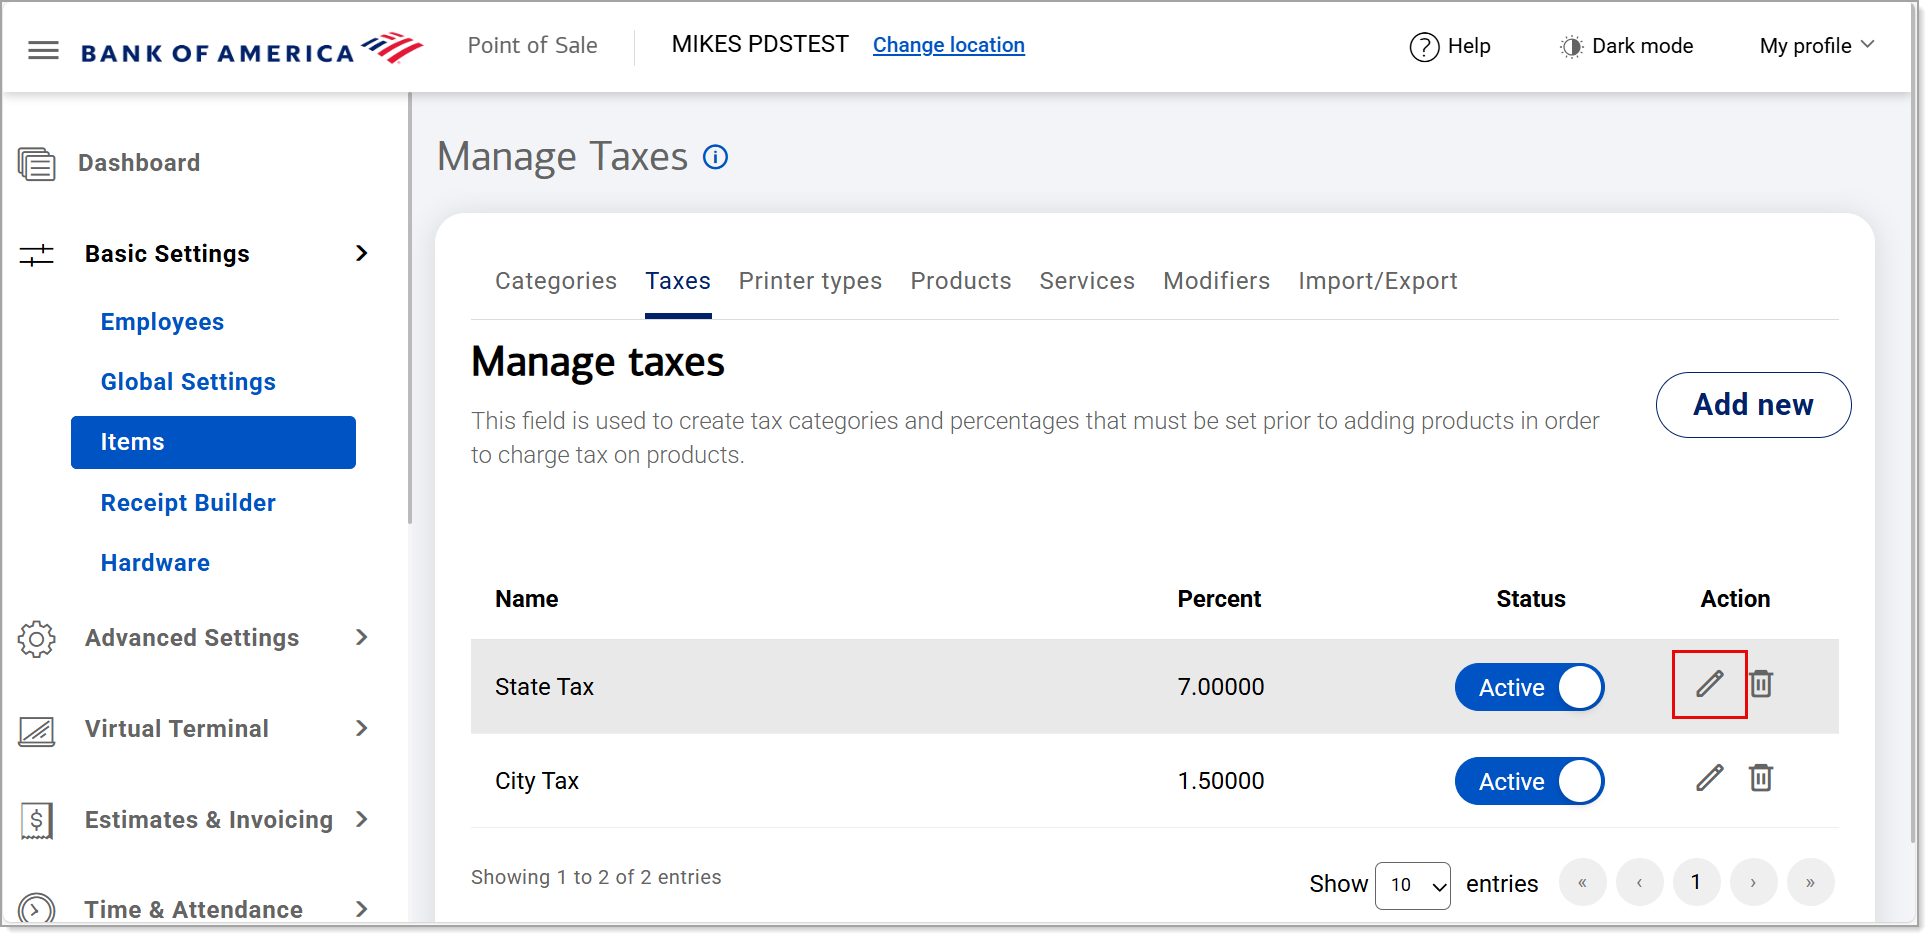Delete State Tax with trash icon
This screenshot has width=1931, height=939.
click(1761, 684)
